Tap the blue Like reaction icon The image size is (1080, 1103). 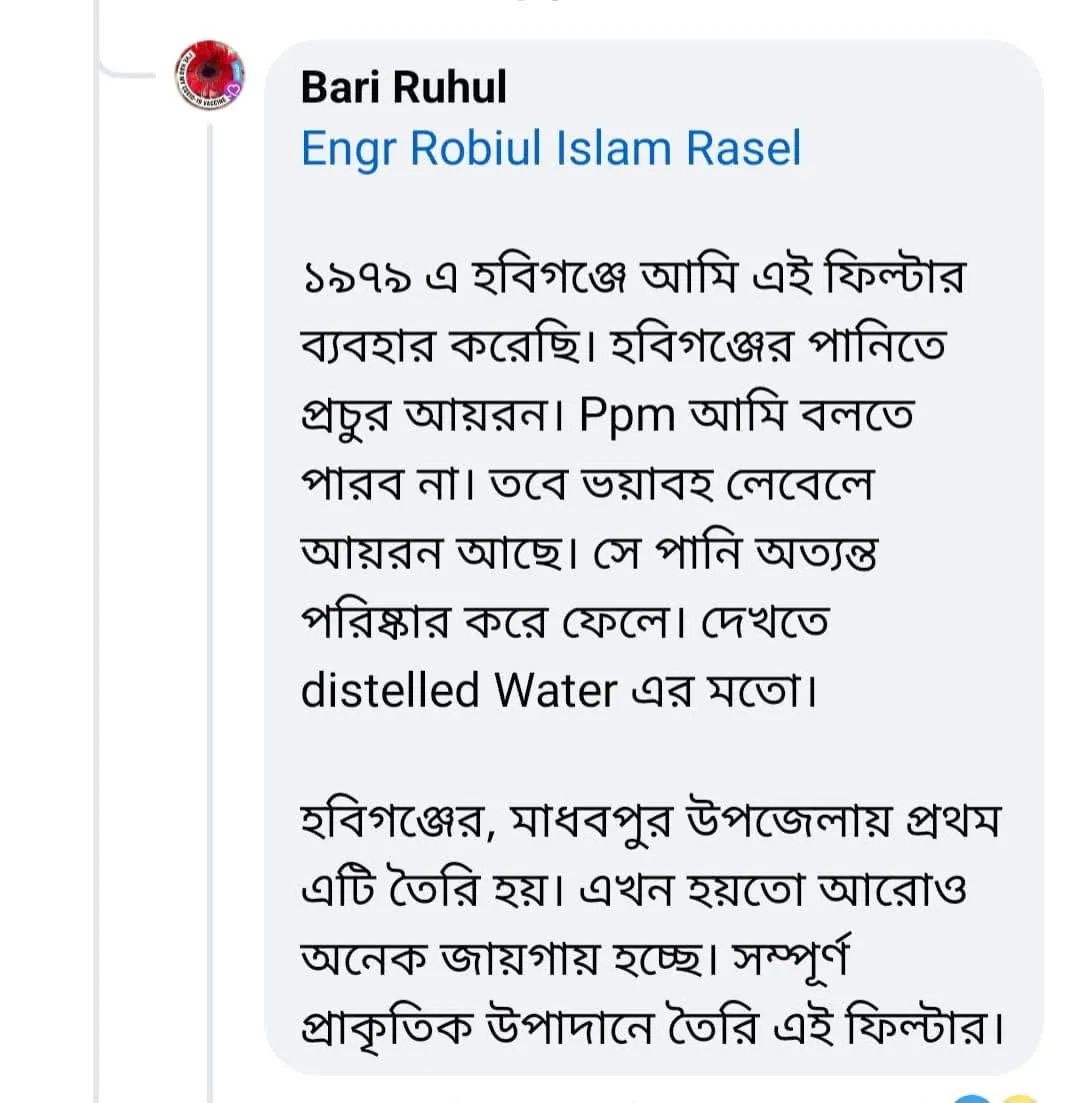(974, 1099)
